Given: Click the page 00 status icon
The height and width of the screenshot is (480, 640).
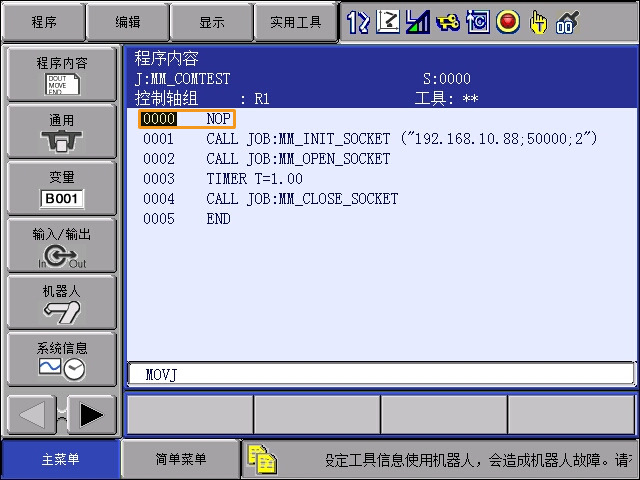Looking at the screenshot, I should pos(567,22).
